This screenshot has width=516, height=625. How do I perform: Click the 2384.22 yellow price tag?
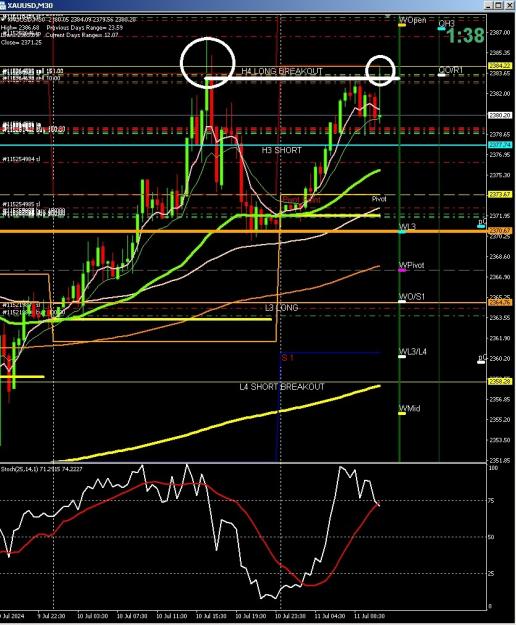pos(500,65)
